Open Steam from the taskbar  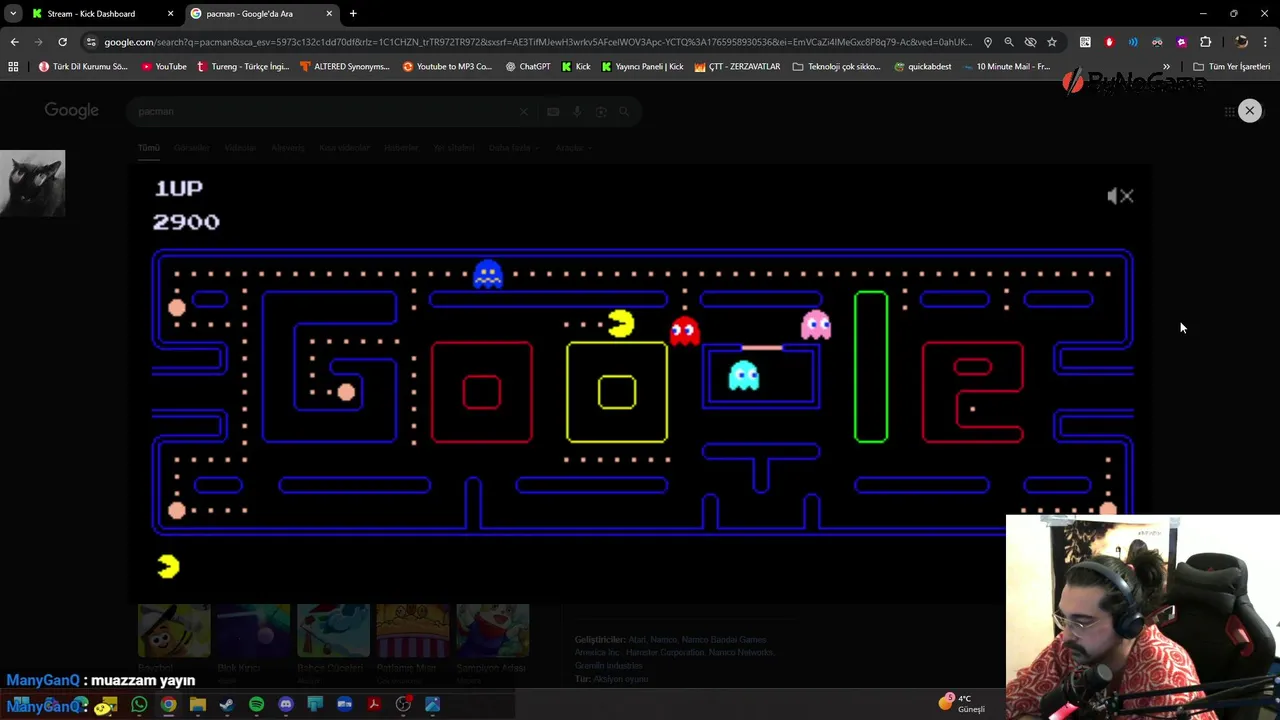tap(227, 705)
